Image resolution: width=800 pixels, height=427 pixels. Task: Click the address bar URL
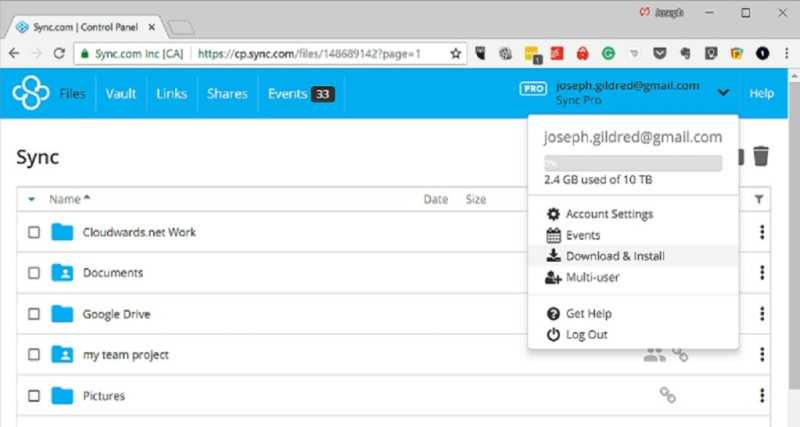[x=309, y=54]
